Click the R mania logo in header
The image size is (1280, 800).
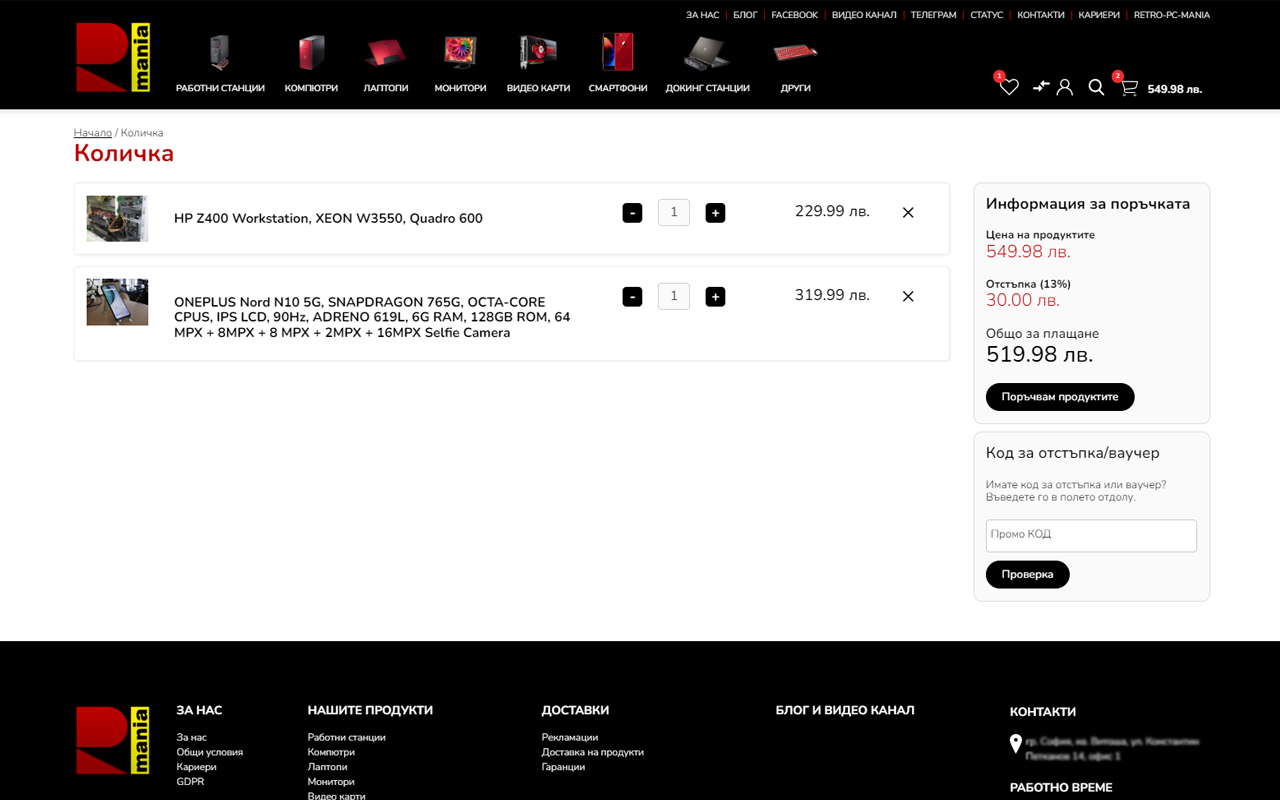click(x=113, y=58)
